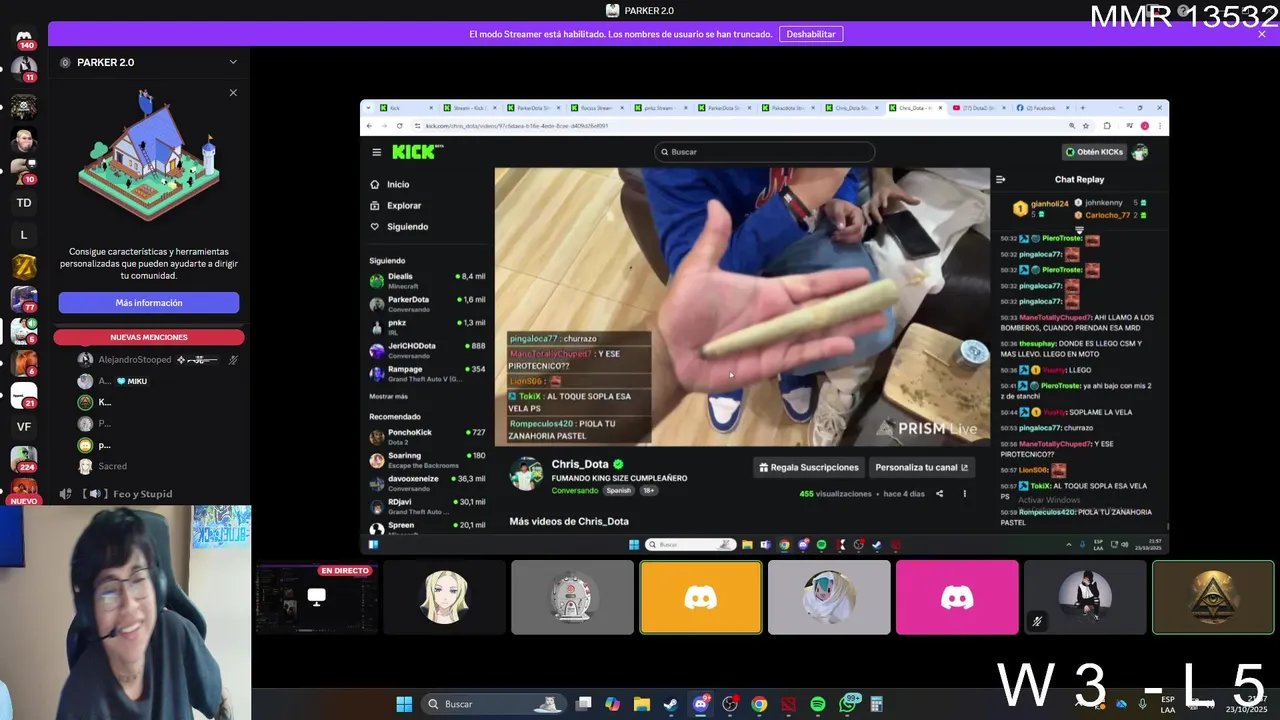
Task: Select the blonde anime avatar tile
Action: [444, 597]
